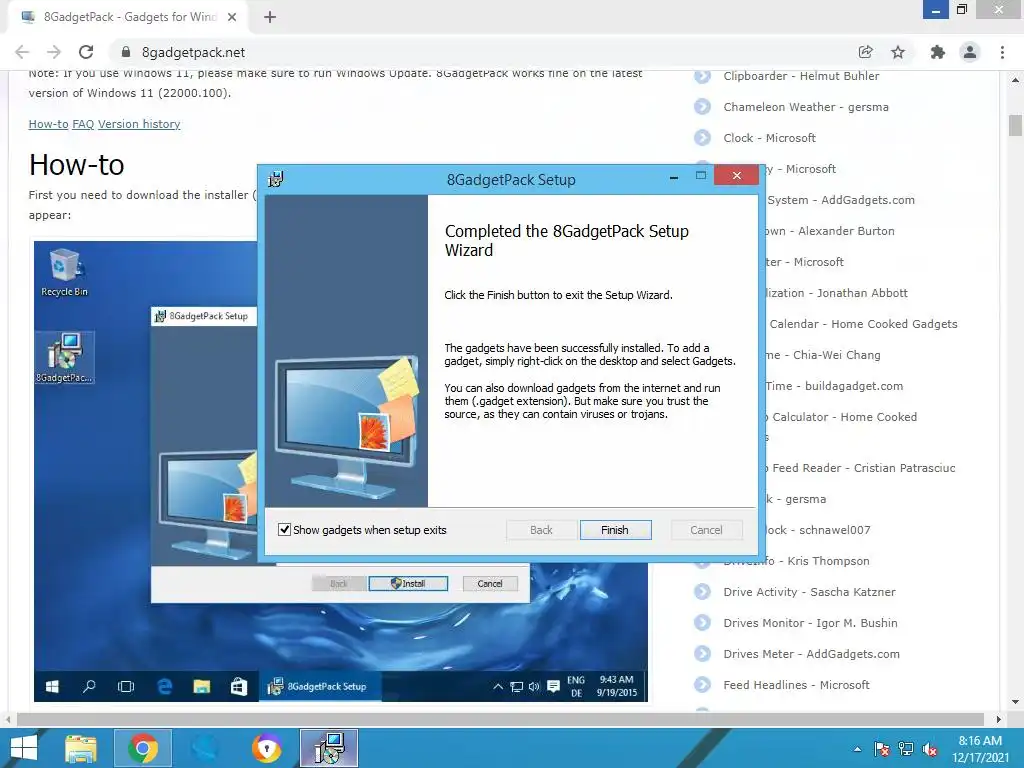
Task: Switch to Chrome on the taskbar
Action: click(x=142, y=748)
